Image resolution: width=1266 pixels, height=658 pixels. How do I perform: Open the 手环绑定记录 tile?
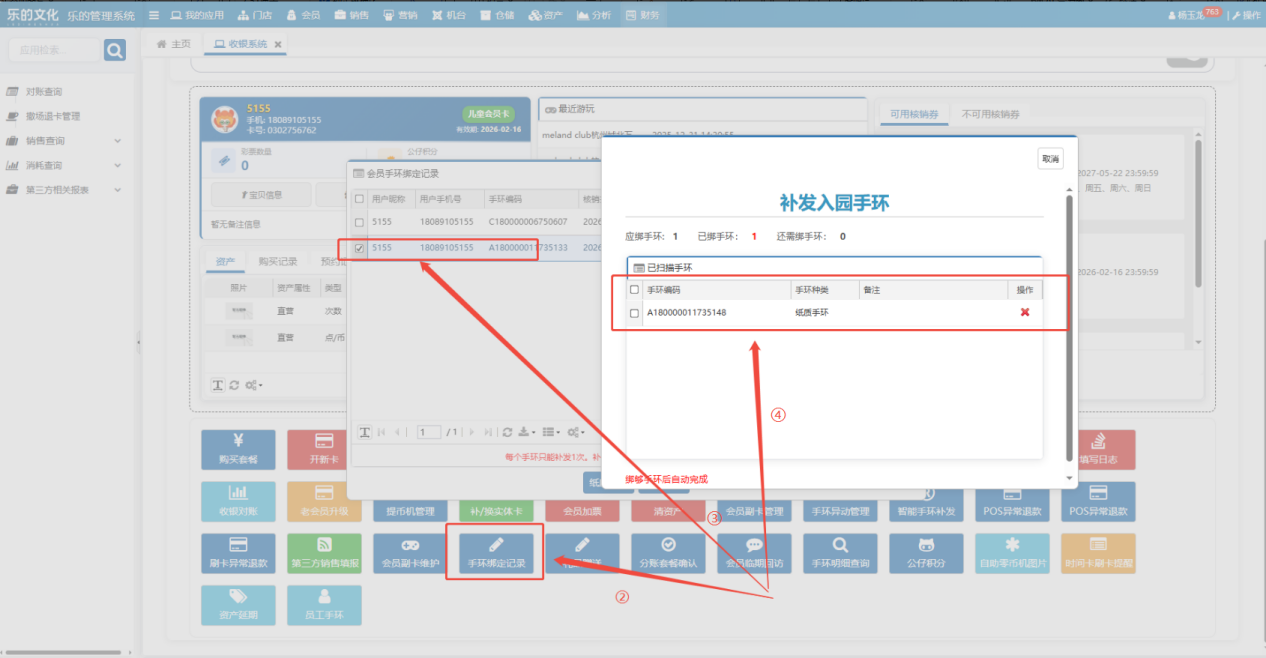pos(496,553)
